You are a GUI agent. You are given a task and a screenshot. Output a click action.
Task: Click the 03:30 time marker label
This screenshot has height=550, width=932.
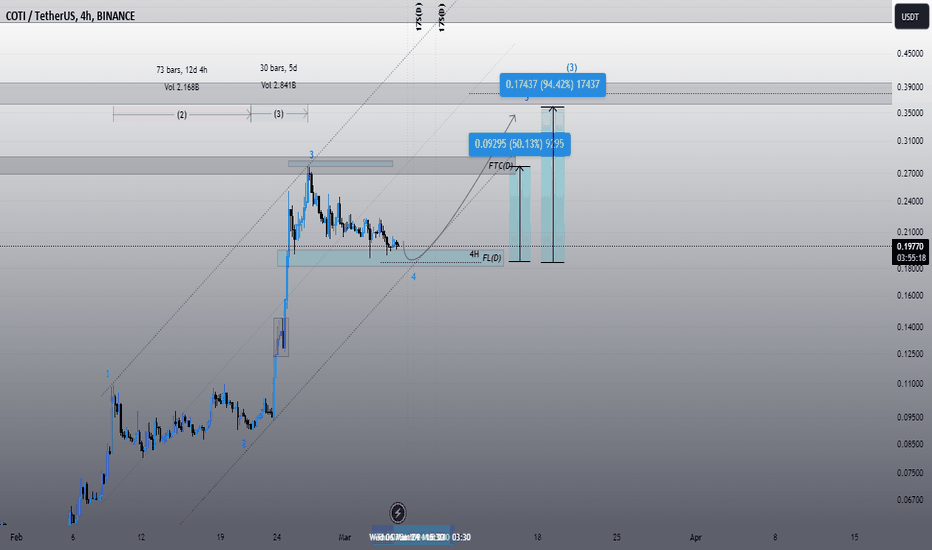461,537
